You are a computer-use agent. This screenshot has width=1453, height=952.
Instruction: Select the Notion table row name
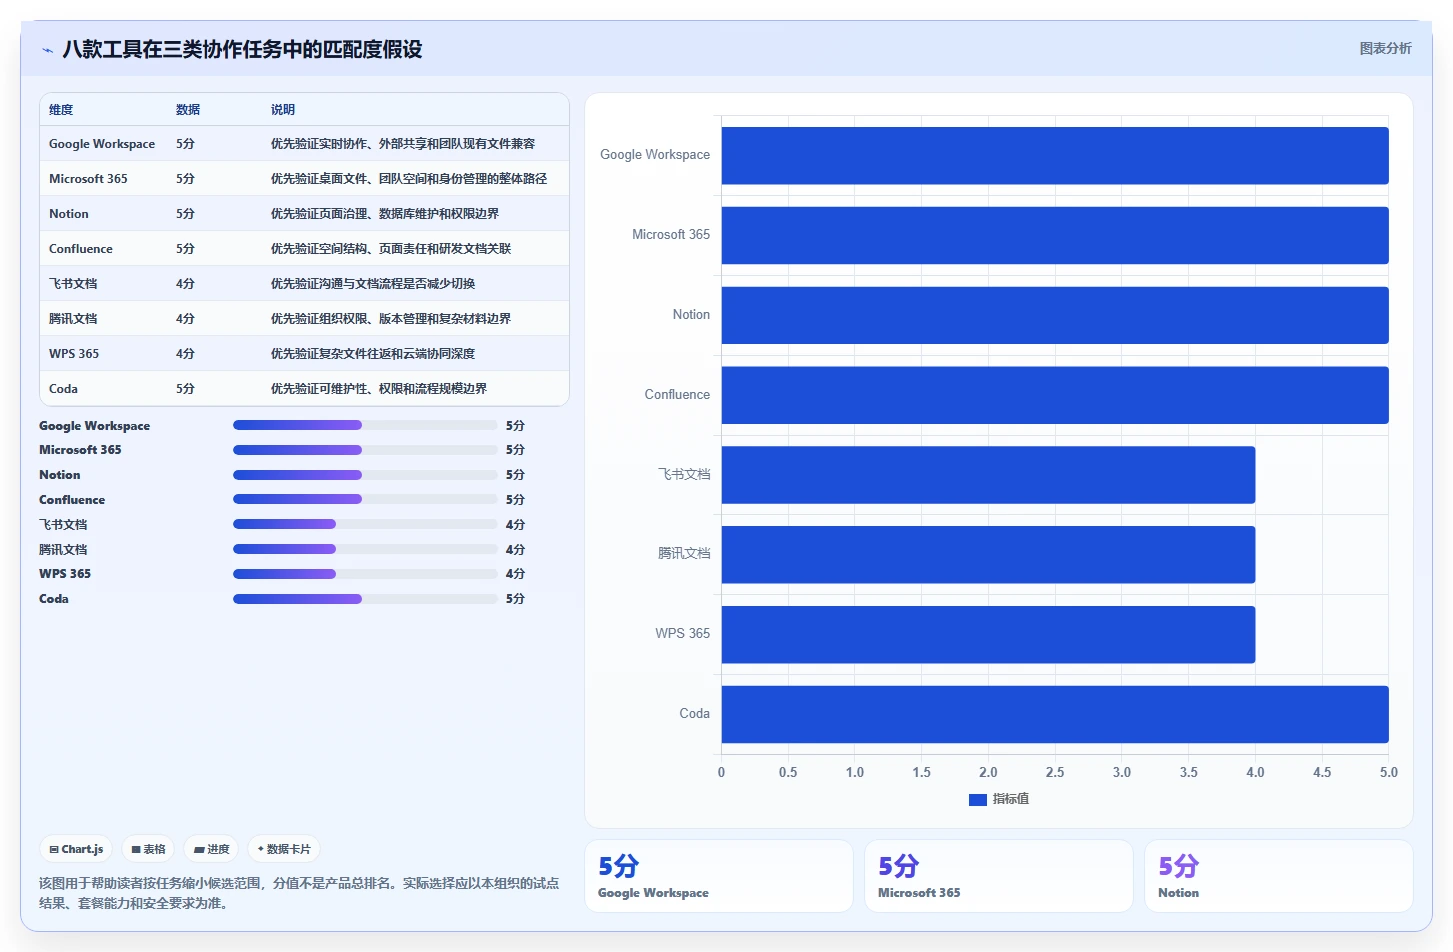(x=69, y=214)
